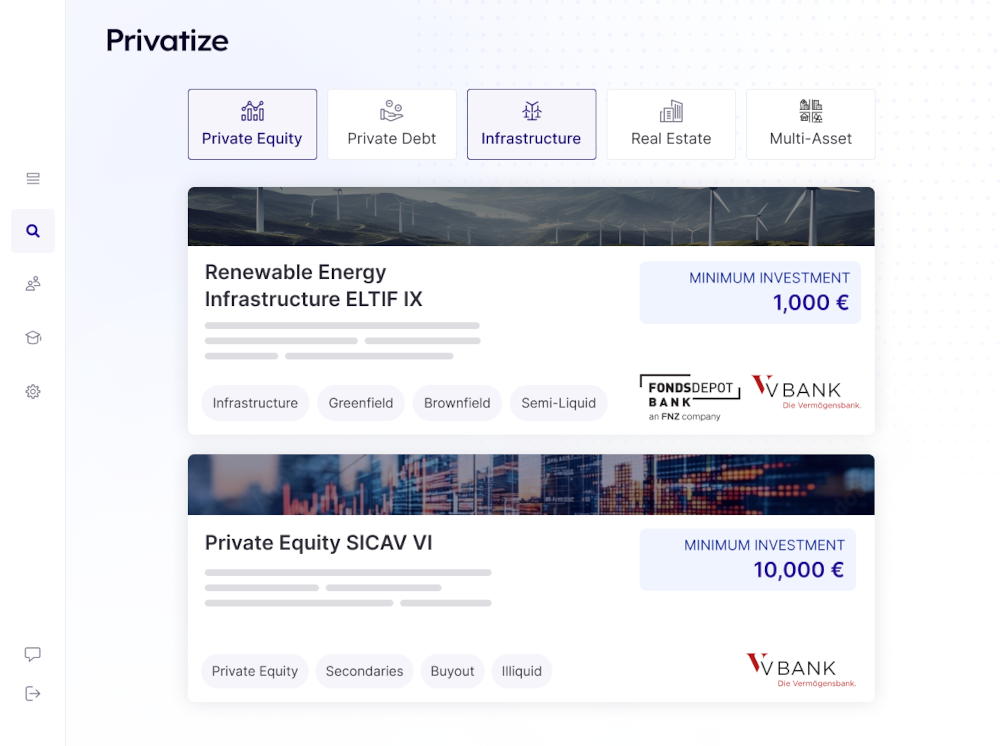Open the academy graduation cap icon
The width and height of the screenshot is (1000, 746).
[32, 337]
